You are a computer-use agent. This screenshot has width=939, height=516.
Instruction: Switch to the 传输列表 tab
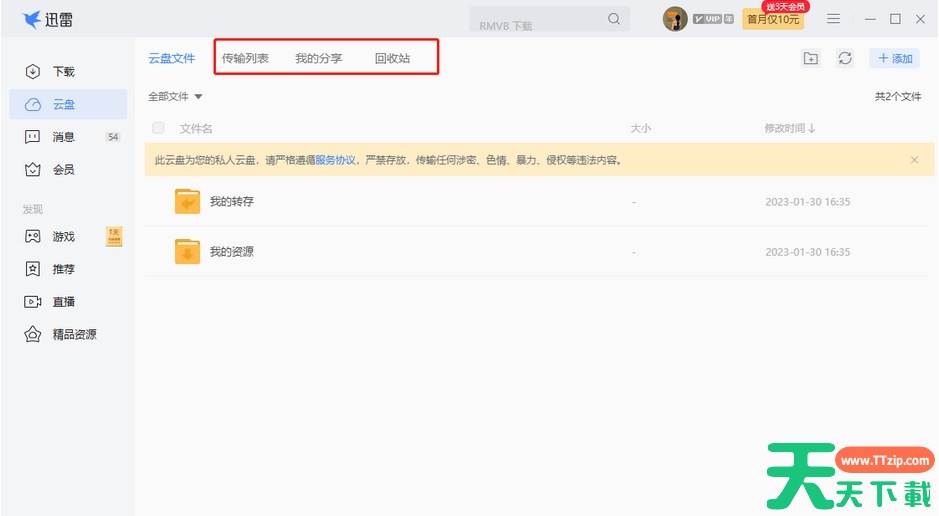245,59
